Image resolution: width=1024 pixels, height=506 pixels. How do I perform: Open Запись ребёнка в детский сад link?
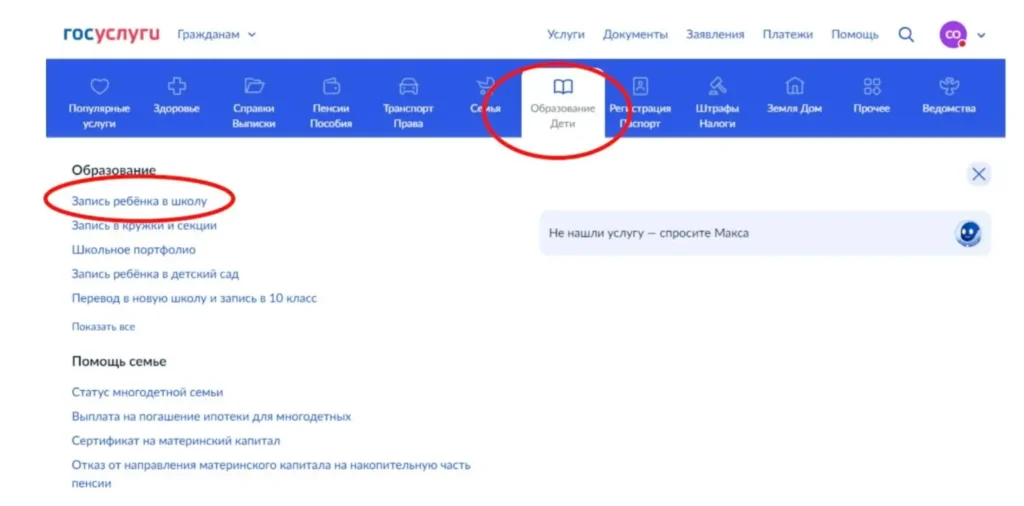pos(155,274)
